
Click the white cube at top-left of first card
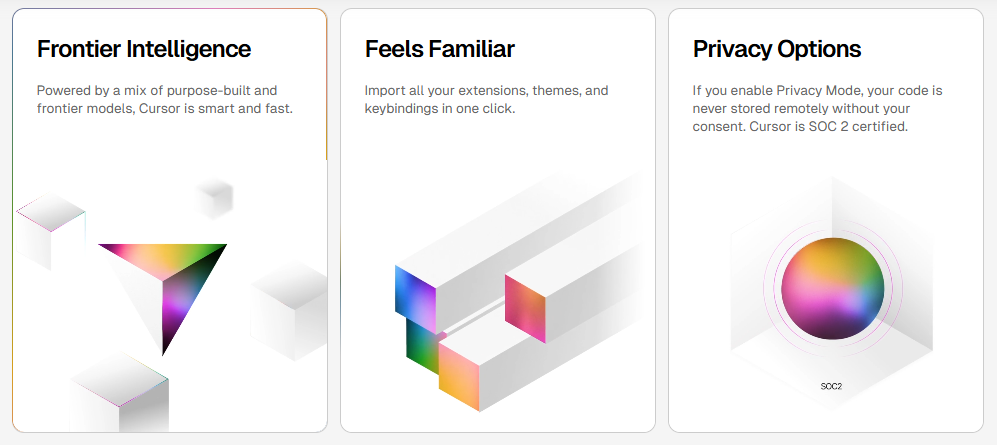[x=50, y=231]
